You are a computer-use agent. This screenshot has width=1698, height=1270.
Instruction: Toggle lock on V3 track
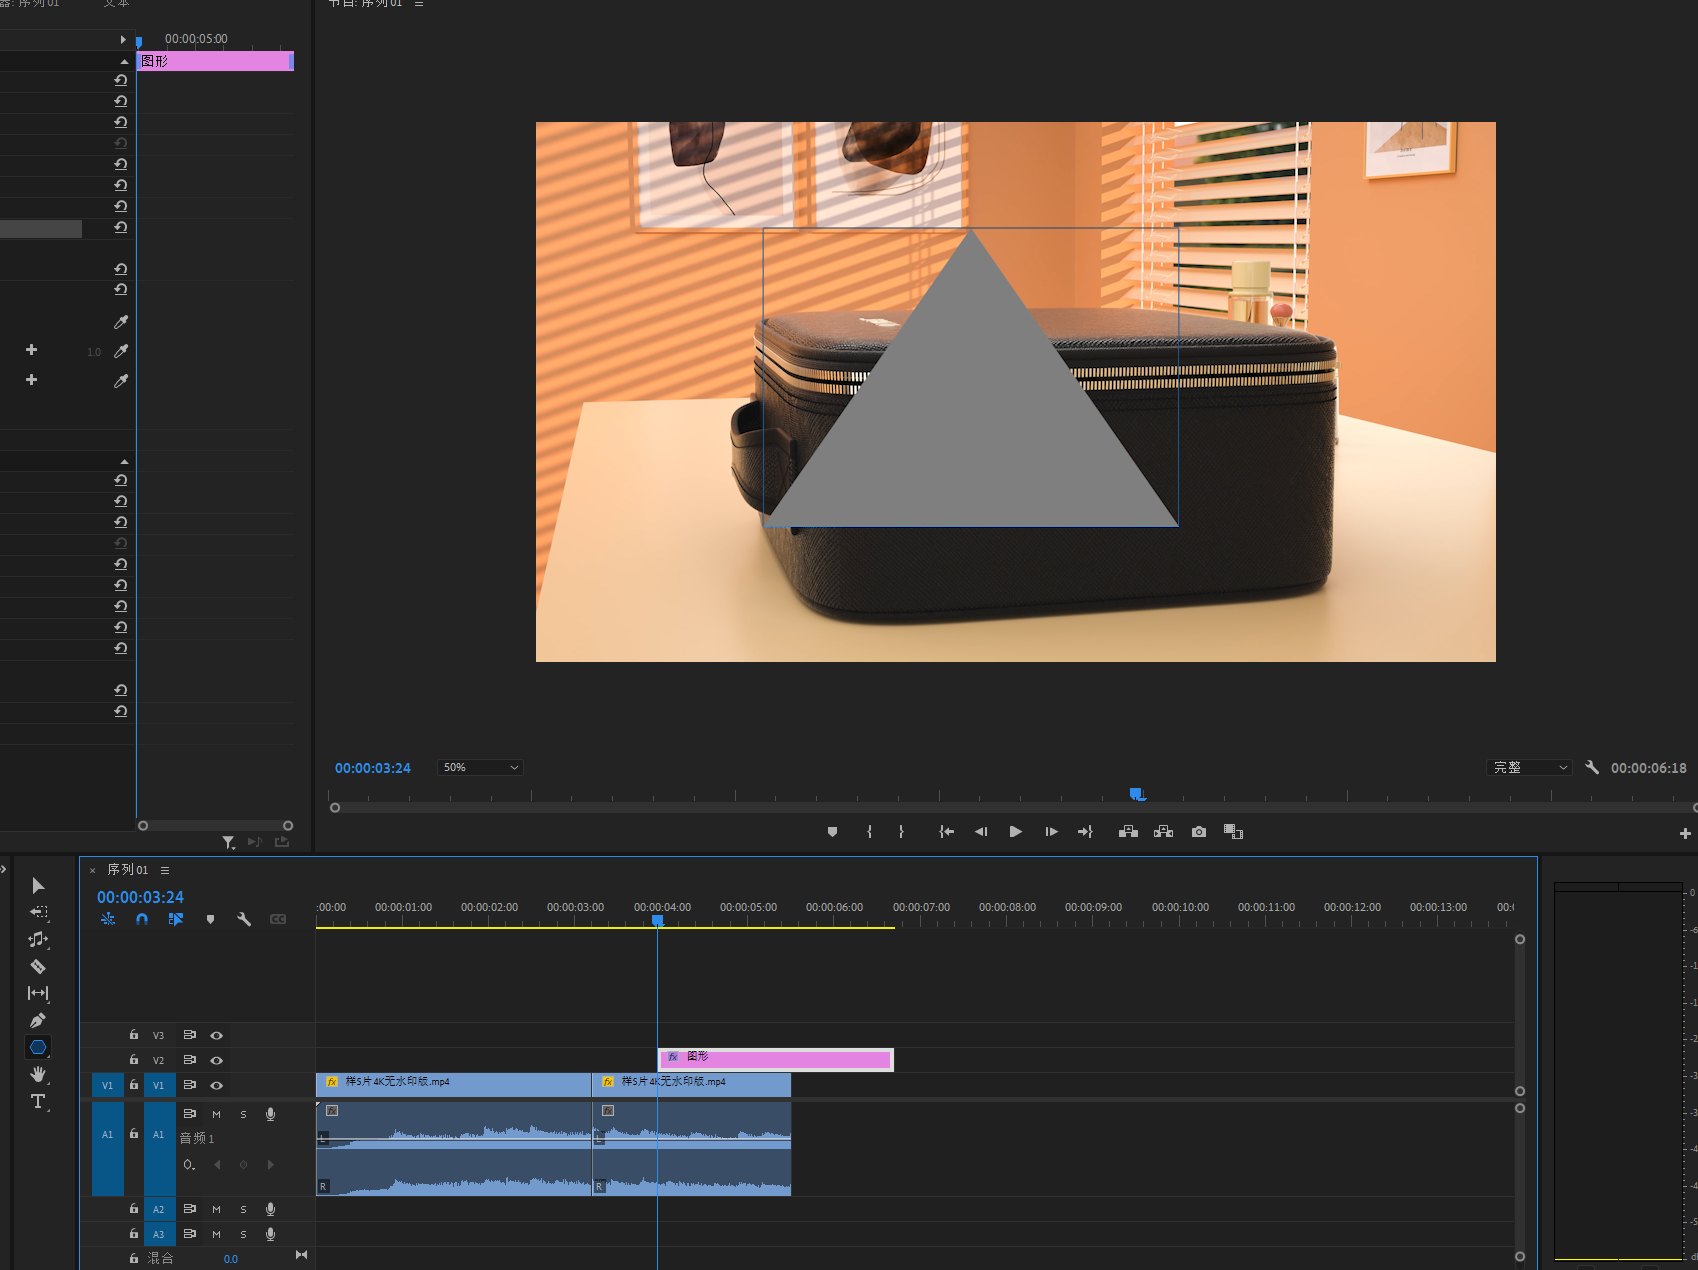[x=134, y=1035]
